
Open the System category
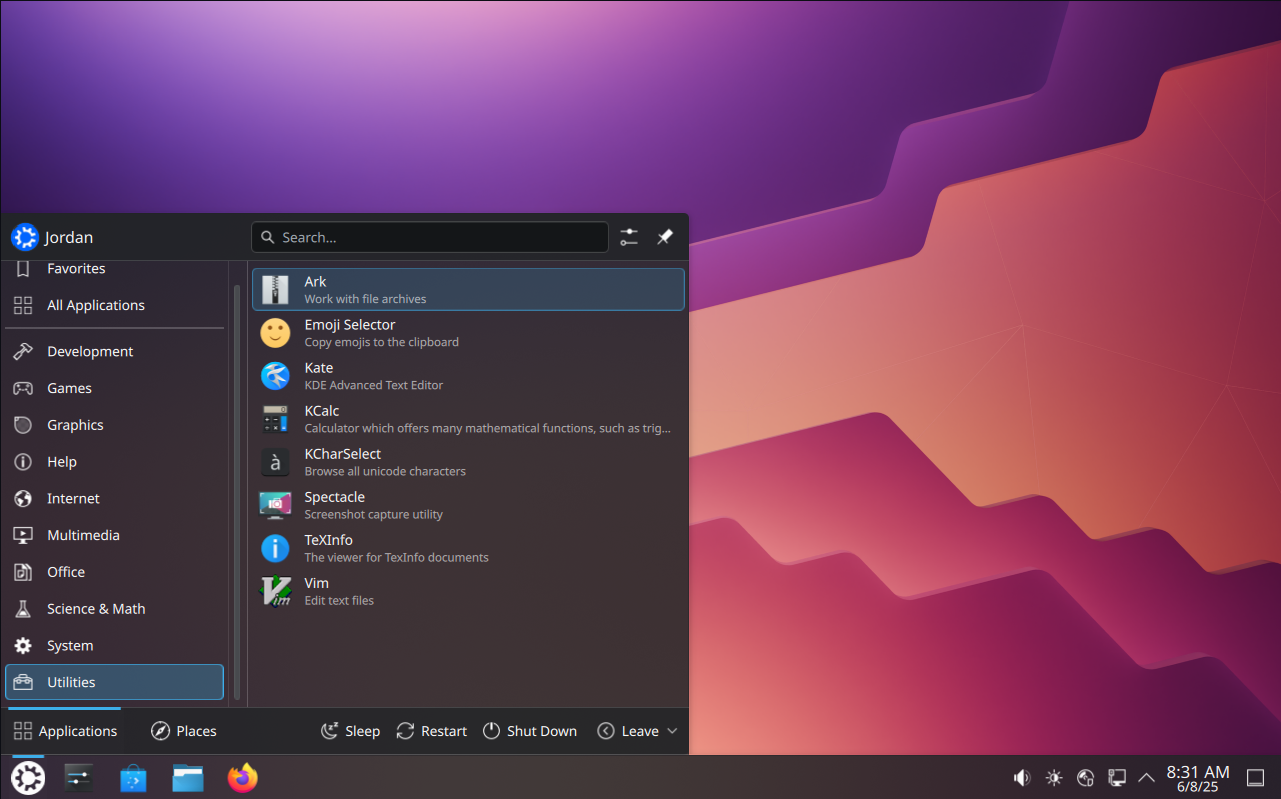pos(114,646)
